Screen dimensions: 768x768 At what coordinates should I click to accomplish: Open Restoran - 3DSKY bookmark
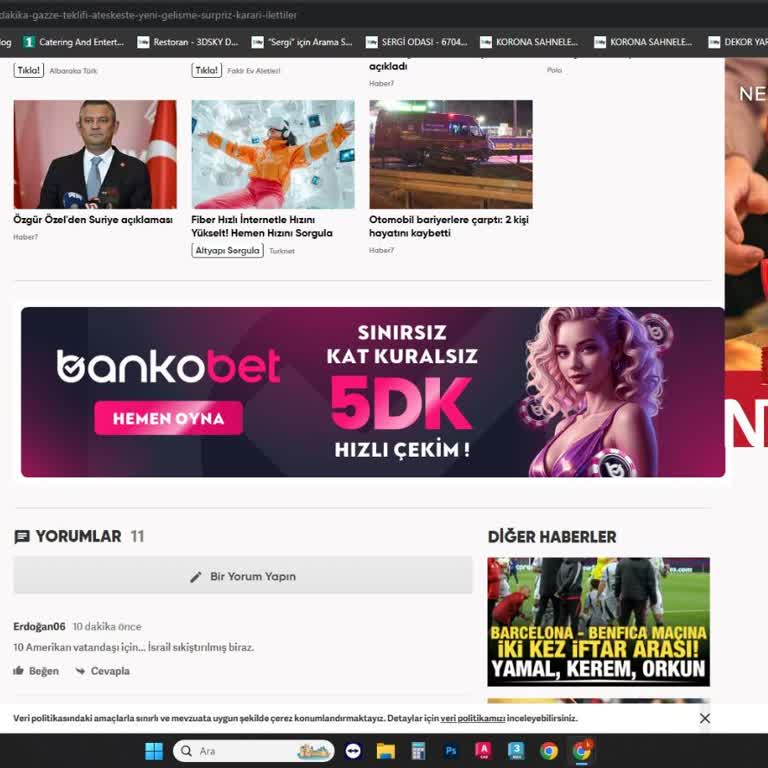[188, 42]
